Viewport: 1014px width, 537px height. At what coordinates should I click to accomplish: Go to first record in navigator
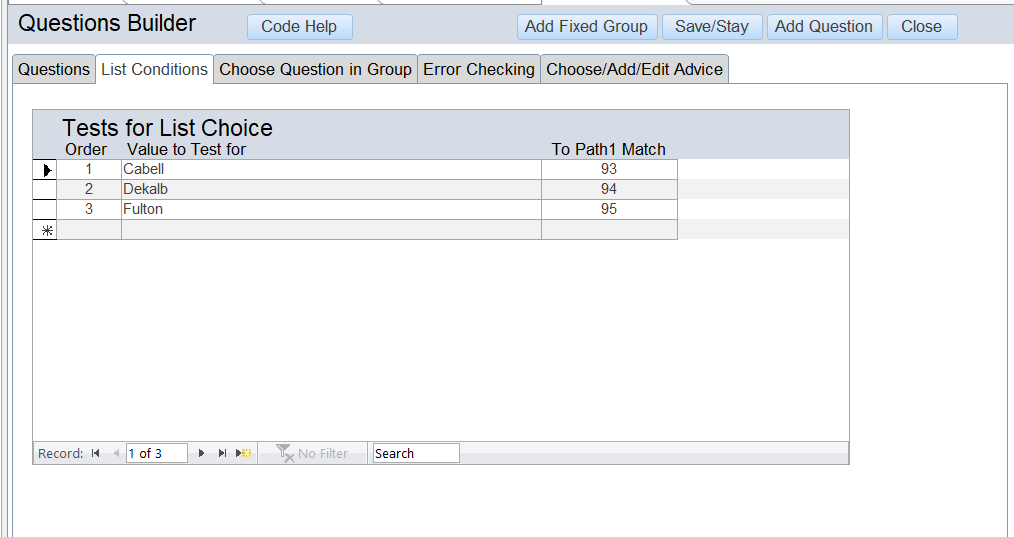96,454
